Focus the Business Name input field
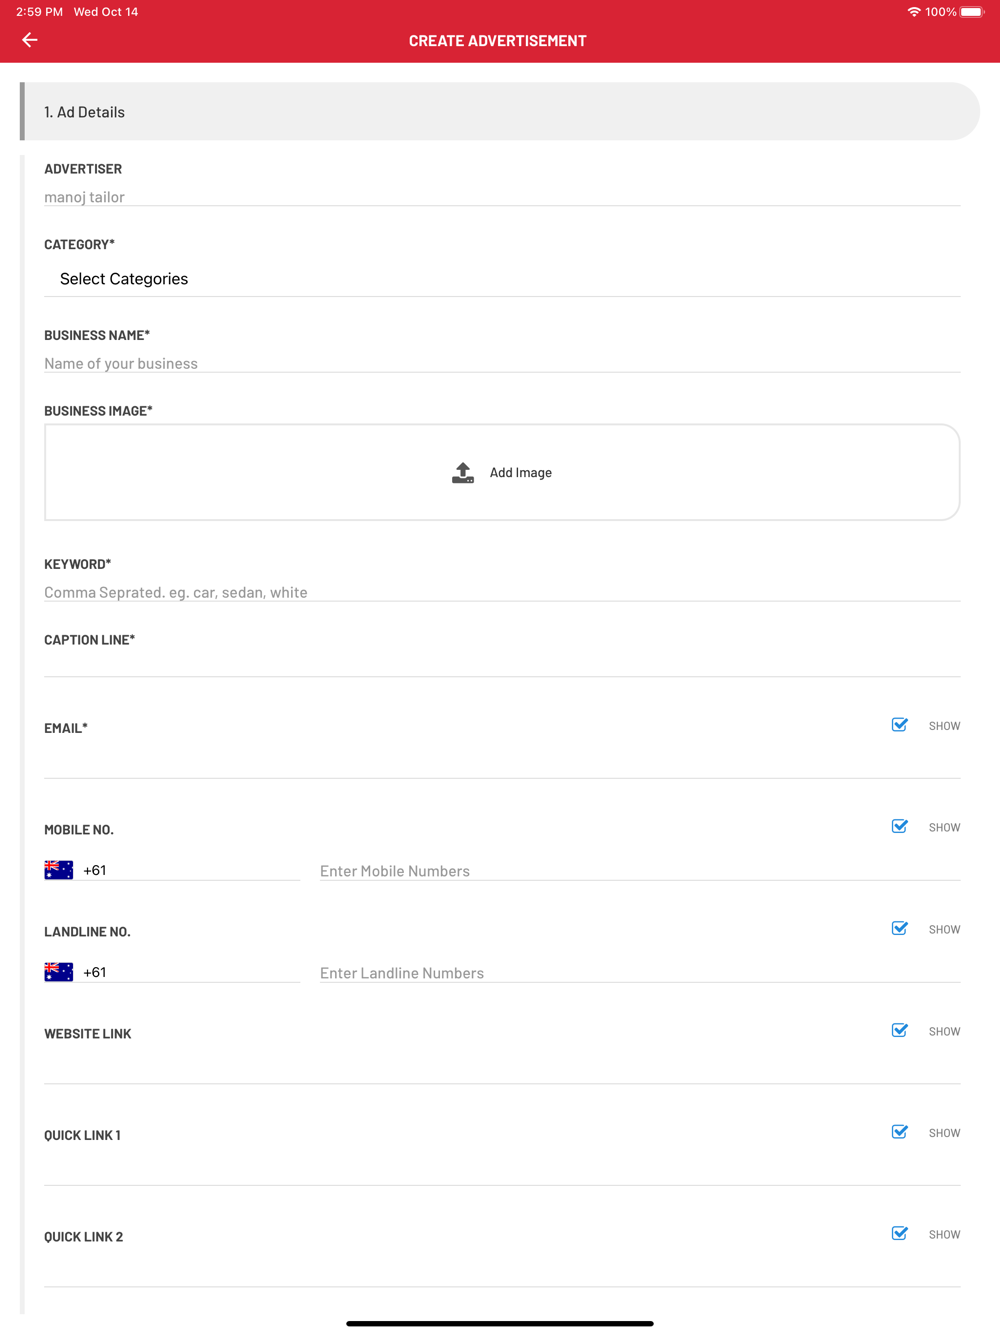1000x1334 pixels. [x=502, y=363]
